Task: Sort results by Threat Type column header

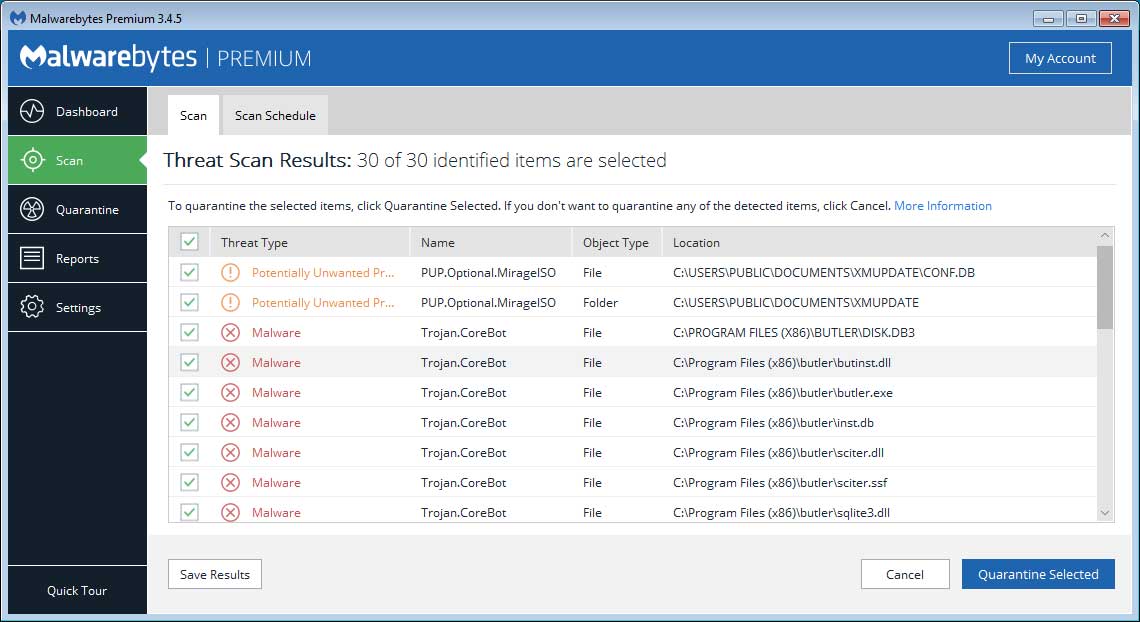Action: click(x=254, y=242)
